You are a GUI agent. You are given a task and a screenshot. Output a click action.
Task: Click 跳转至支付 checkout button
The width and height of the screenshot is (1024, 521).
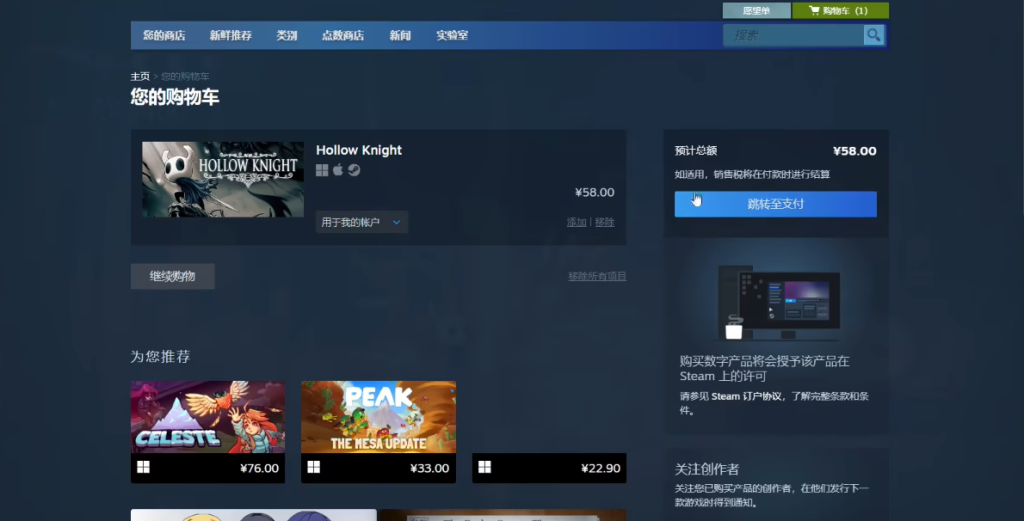775,204
